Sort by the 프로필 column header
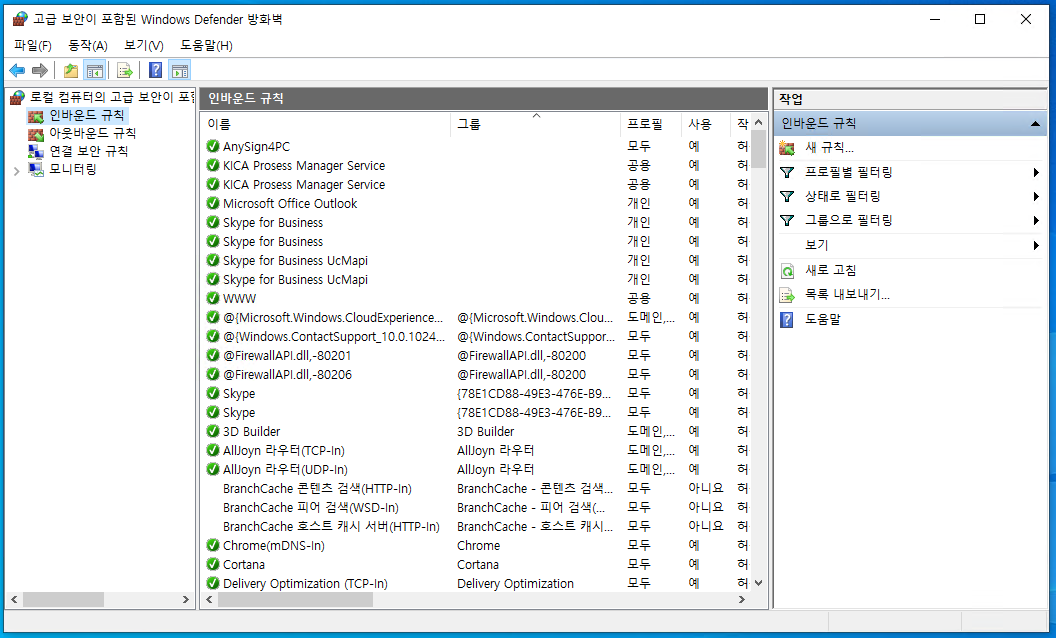 point(651,124)
